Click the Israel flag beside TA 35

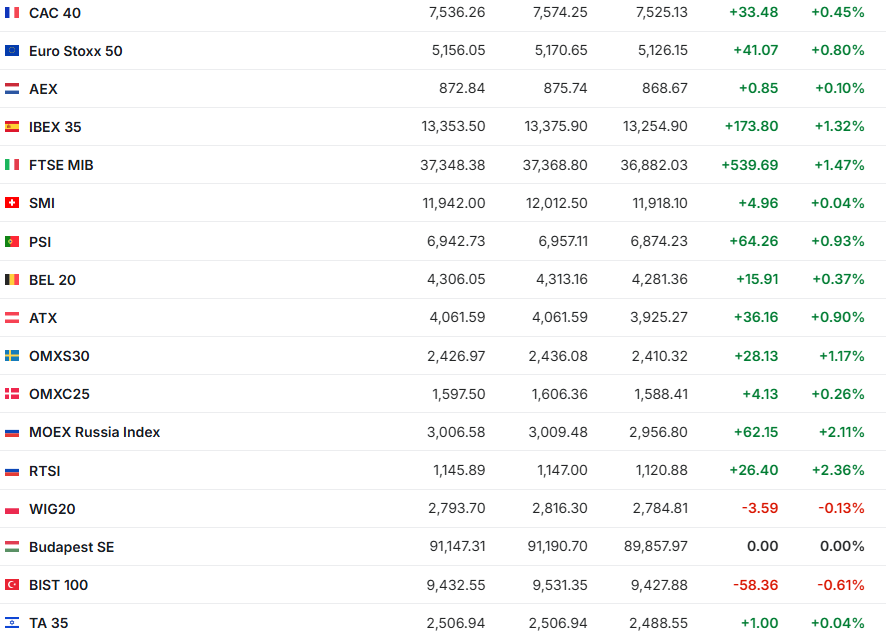(12, 623)
